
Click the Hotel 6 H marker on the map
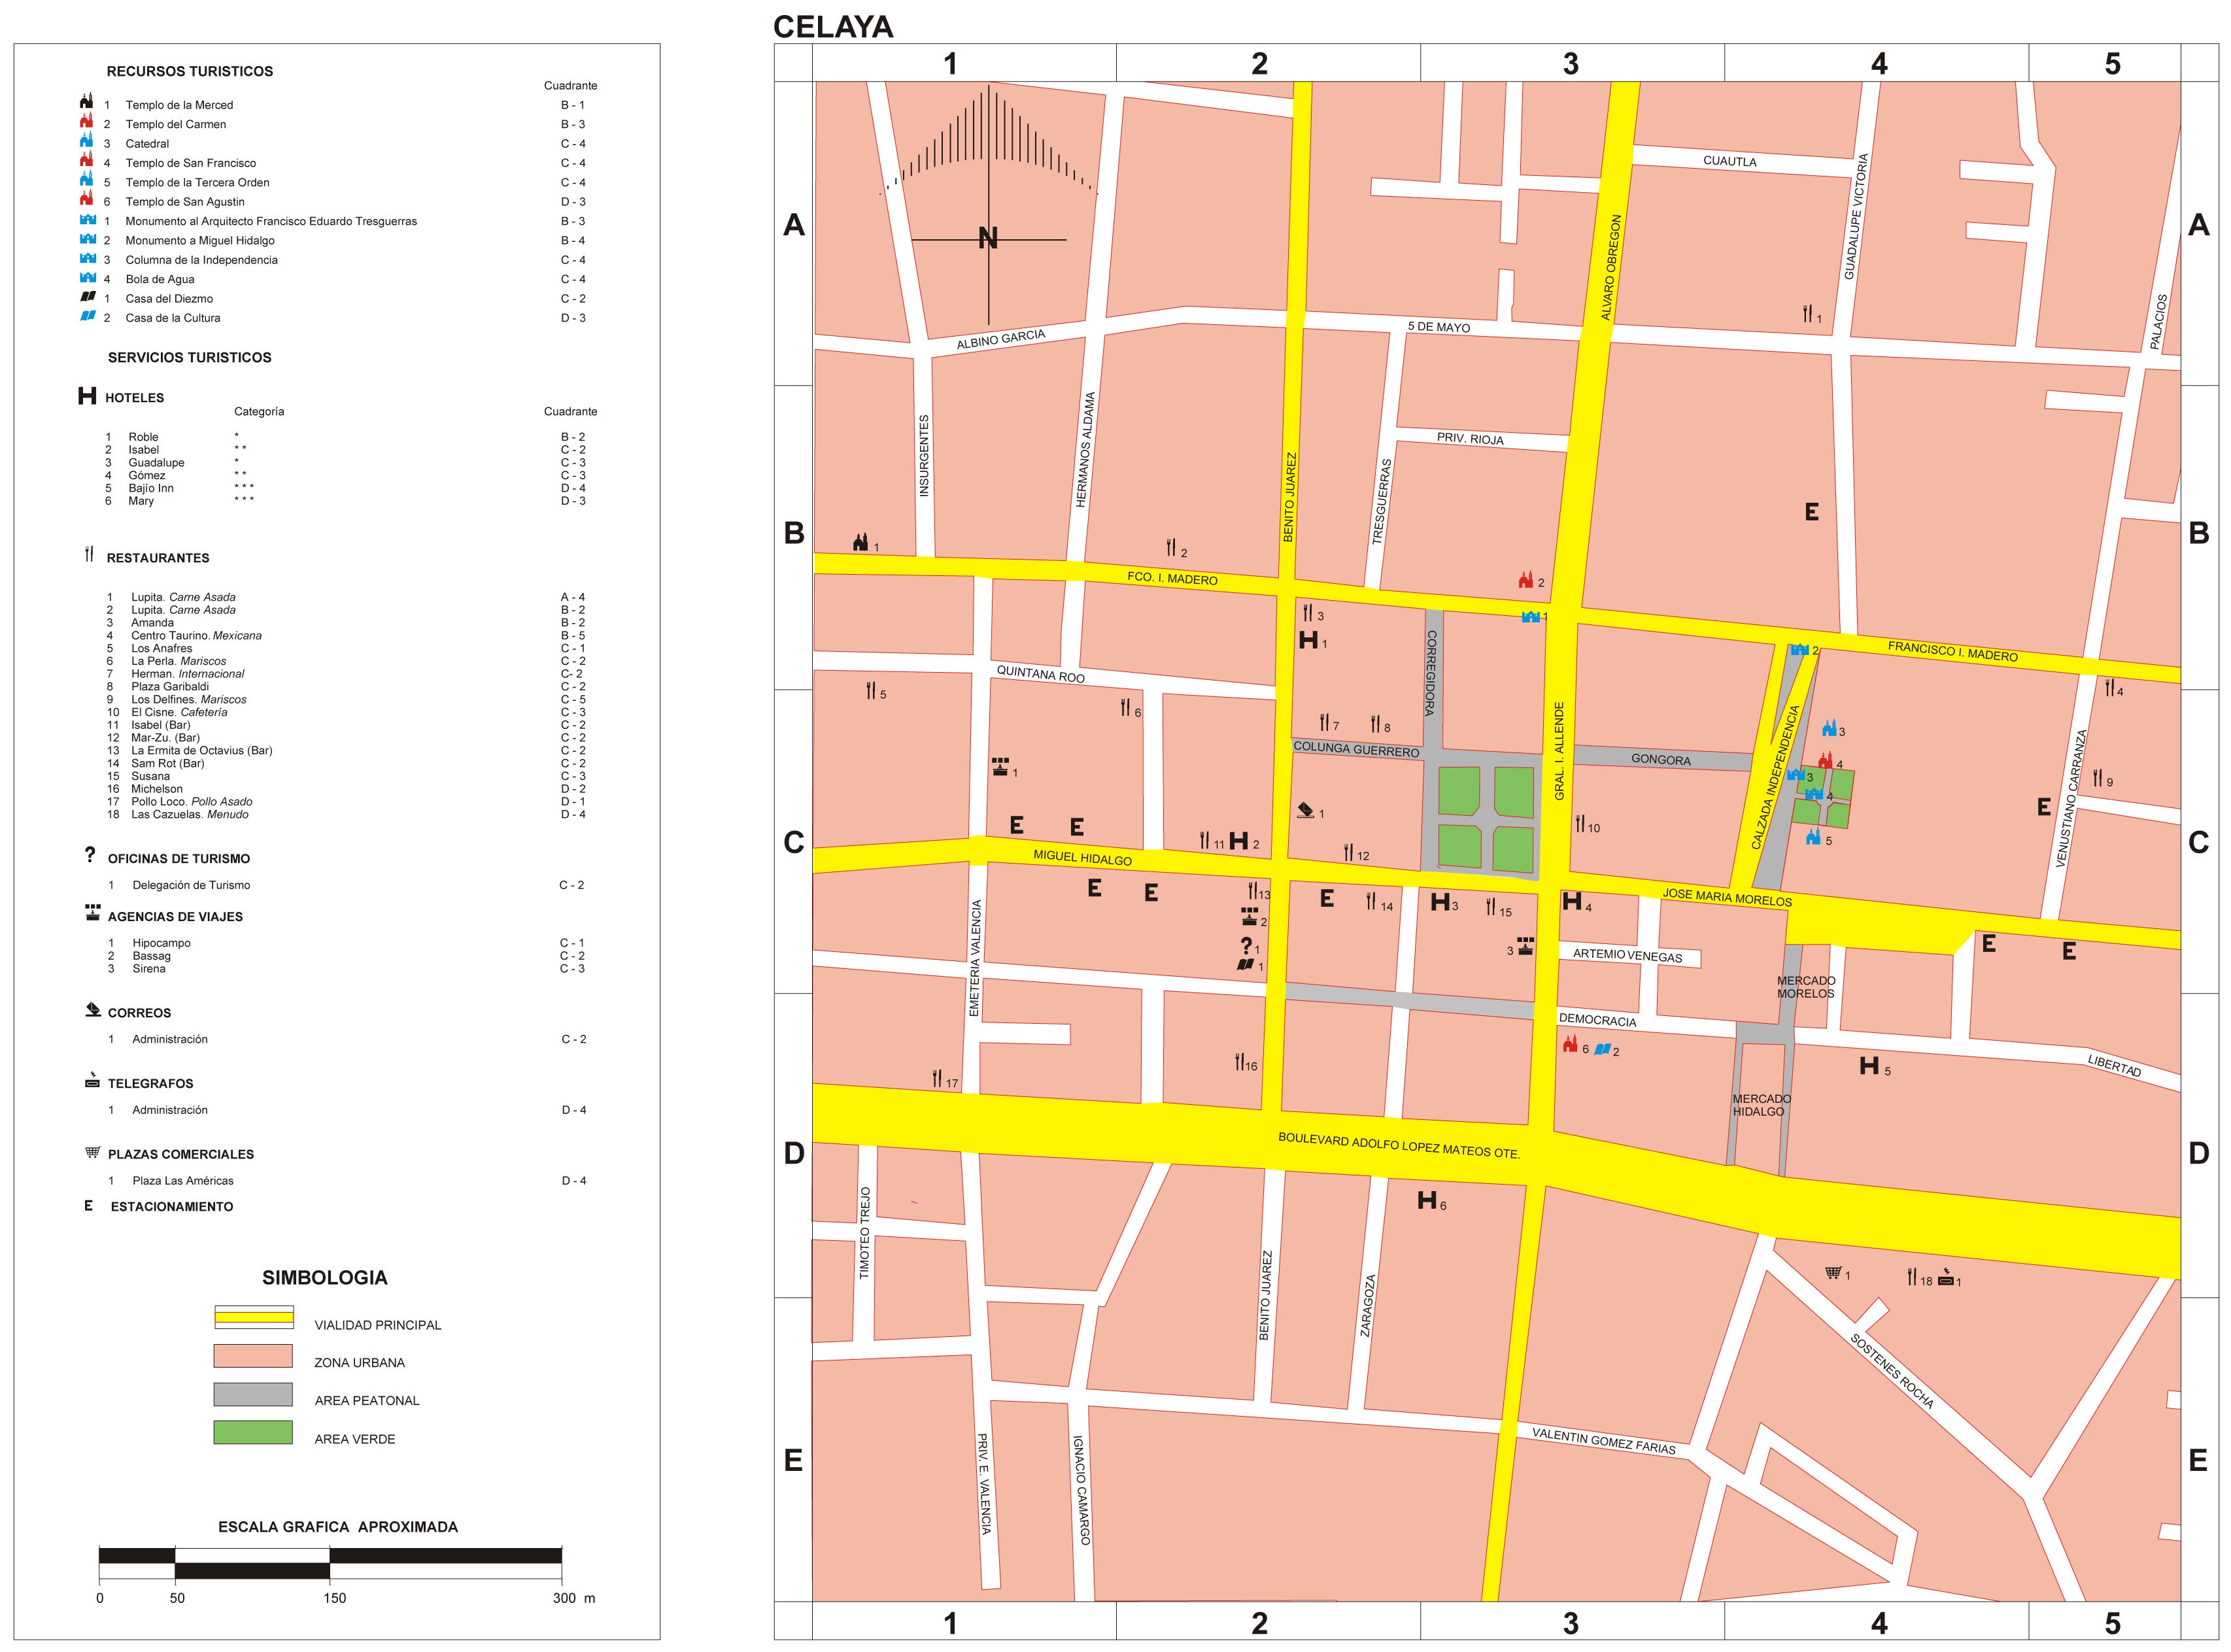pyautogui.click(x=1427, y=1200)
